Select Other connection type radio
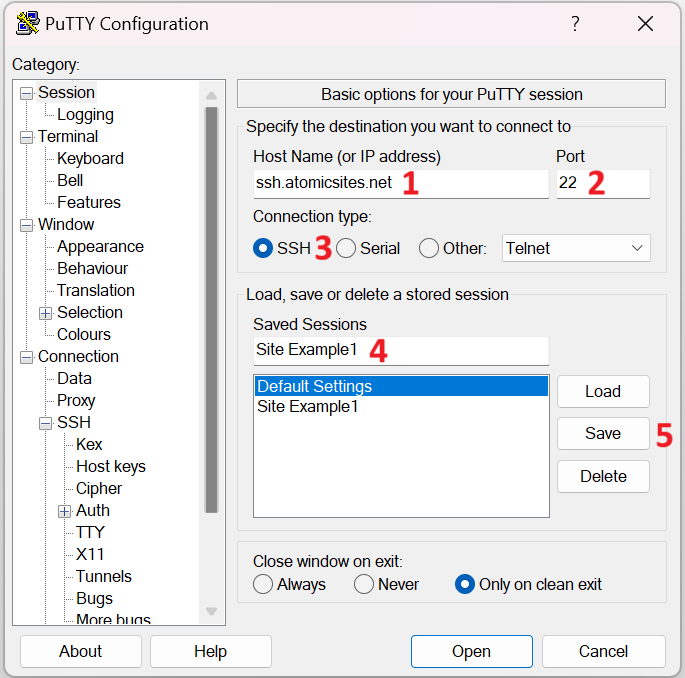This screenshot has height=678, width=685. pyautogui.click(x=429, y=248)
